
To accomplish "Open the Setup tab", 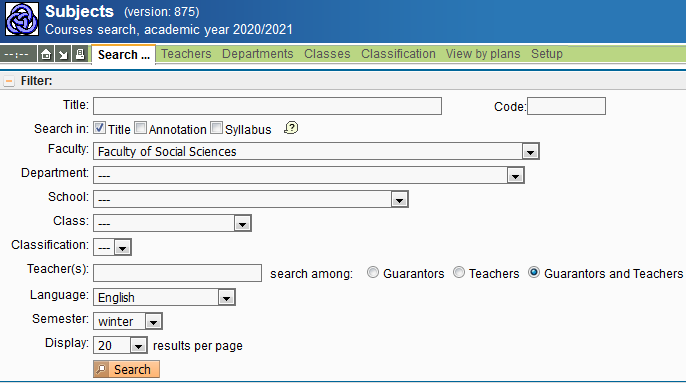I will (547, 54).
